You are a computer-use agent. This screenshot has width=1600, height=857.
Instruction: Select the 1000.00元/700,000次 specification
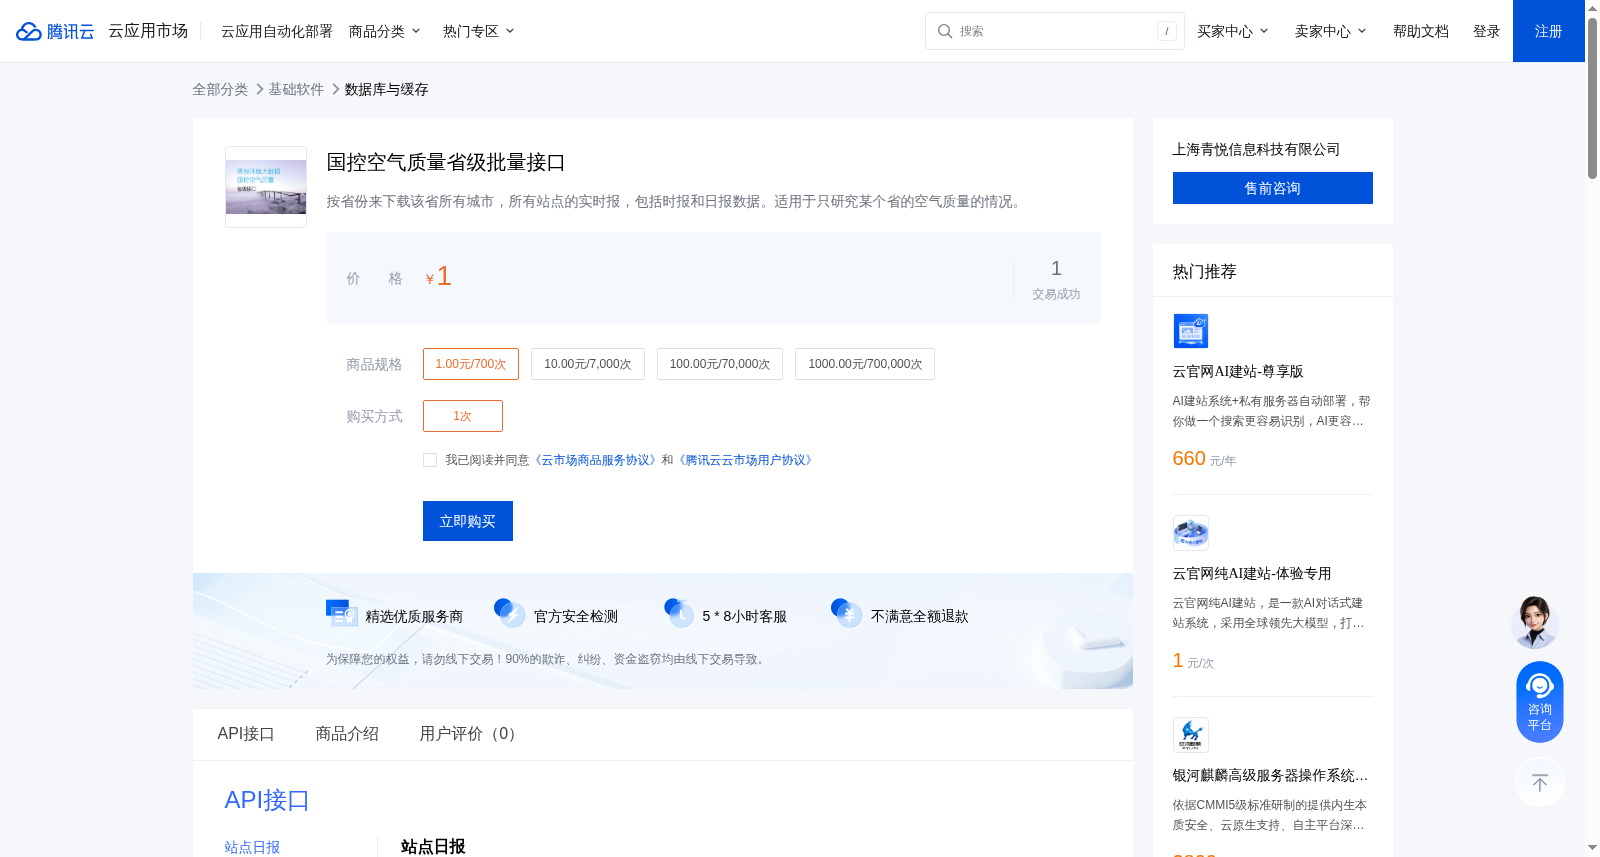[x=865, y=364]
